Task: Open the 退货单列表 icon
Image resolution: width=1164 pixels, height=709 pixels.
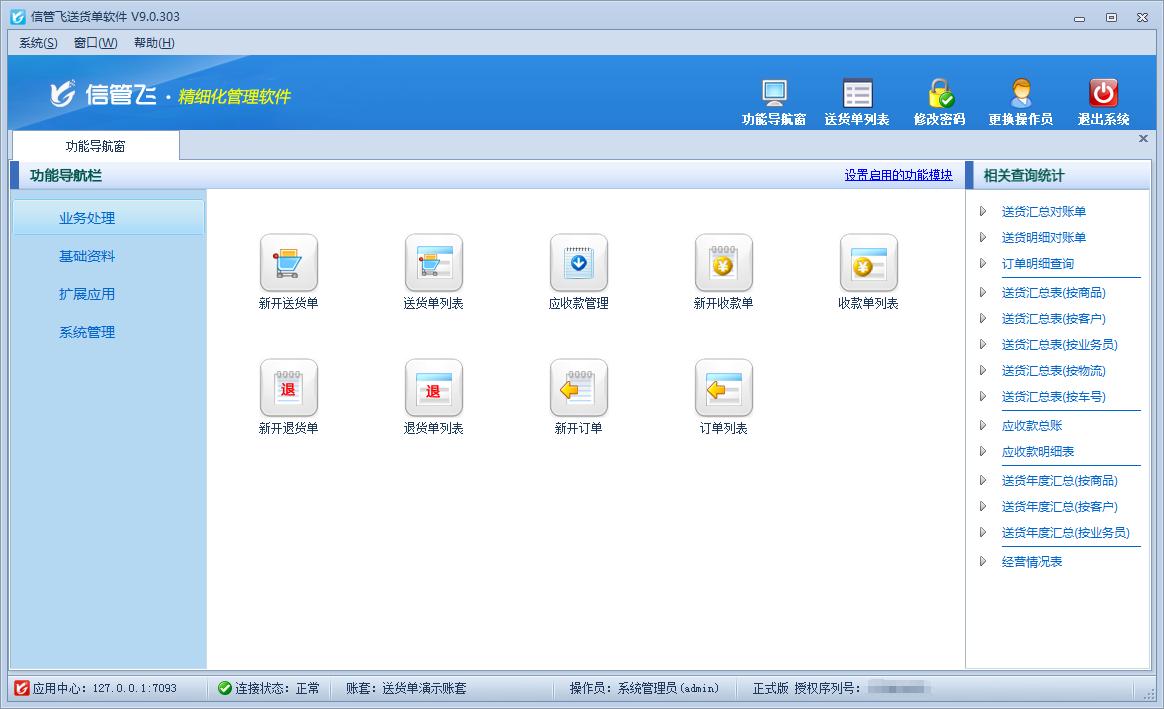Action: (x=434, y=388)
